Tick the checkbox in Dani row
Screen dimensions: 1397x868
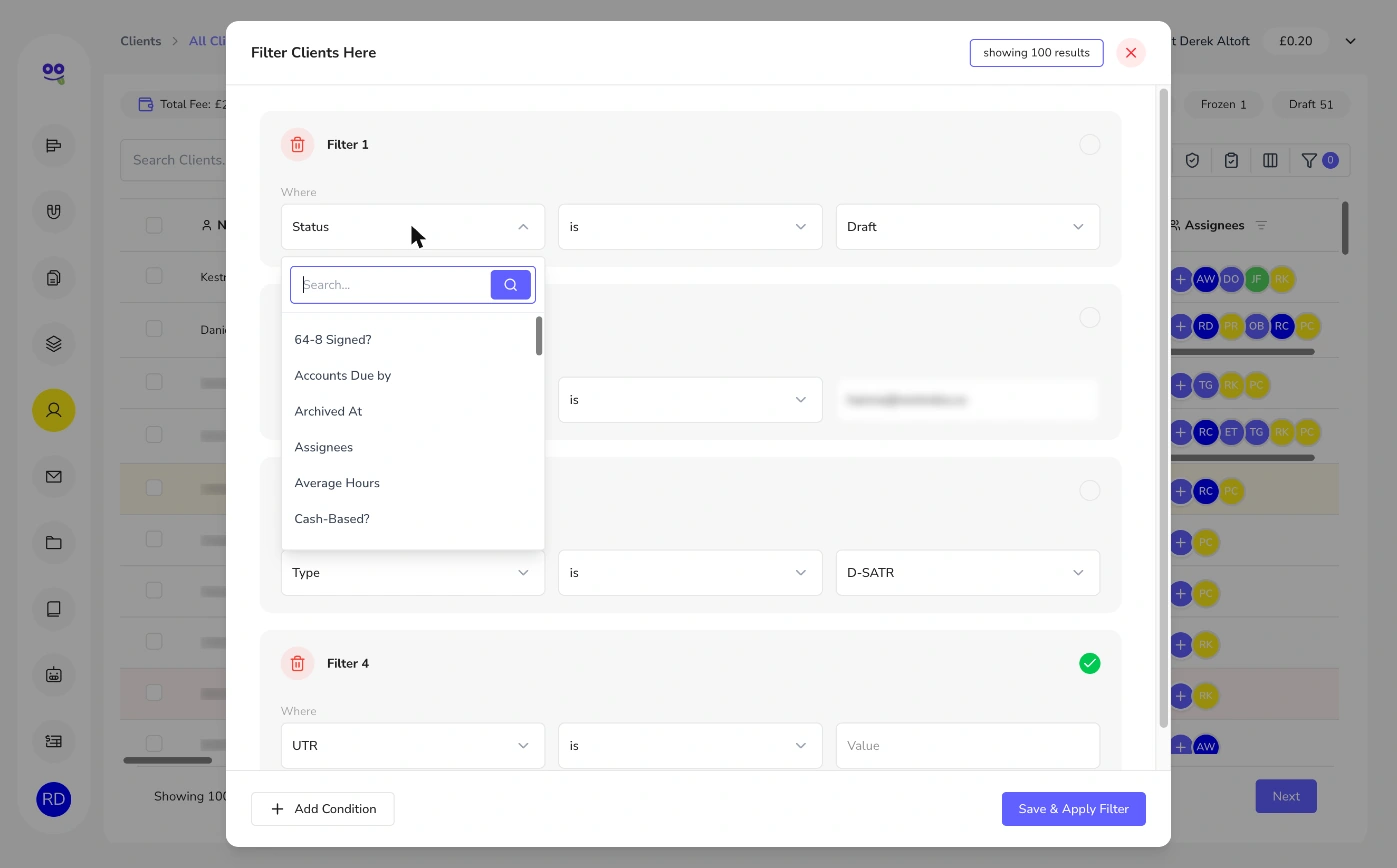pyautogui.click(x=154, y=328)
